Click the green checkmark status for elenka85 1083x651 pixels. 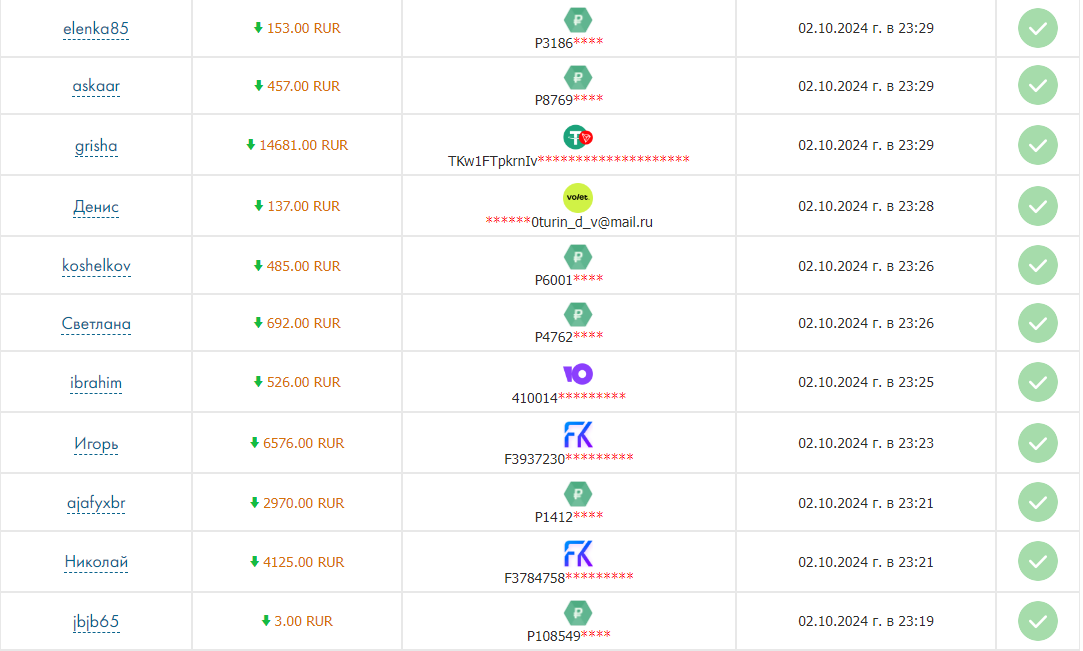[x=1038, y=28]
